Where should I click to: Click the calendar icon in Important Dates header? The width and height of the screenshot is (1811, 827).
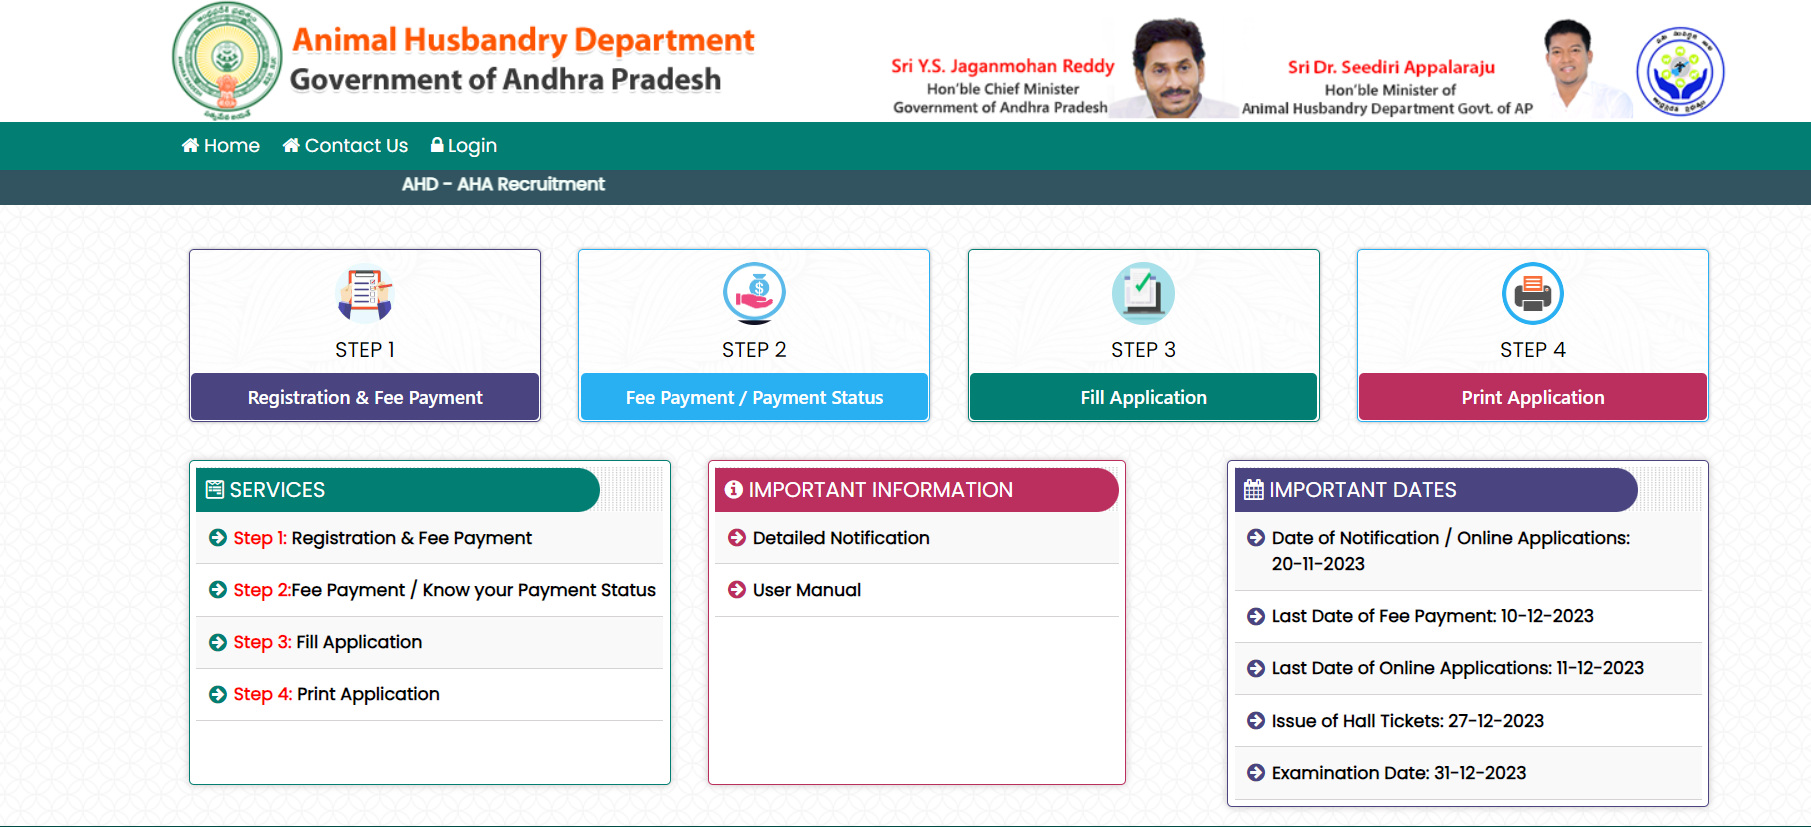pyautogui.click(x=1253, y=489)
